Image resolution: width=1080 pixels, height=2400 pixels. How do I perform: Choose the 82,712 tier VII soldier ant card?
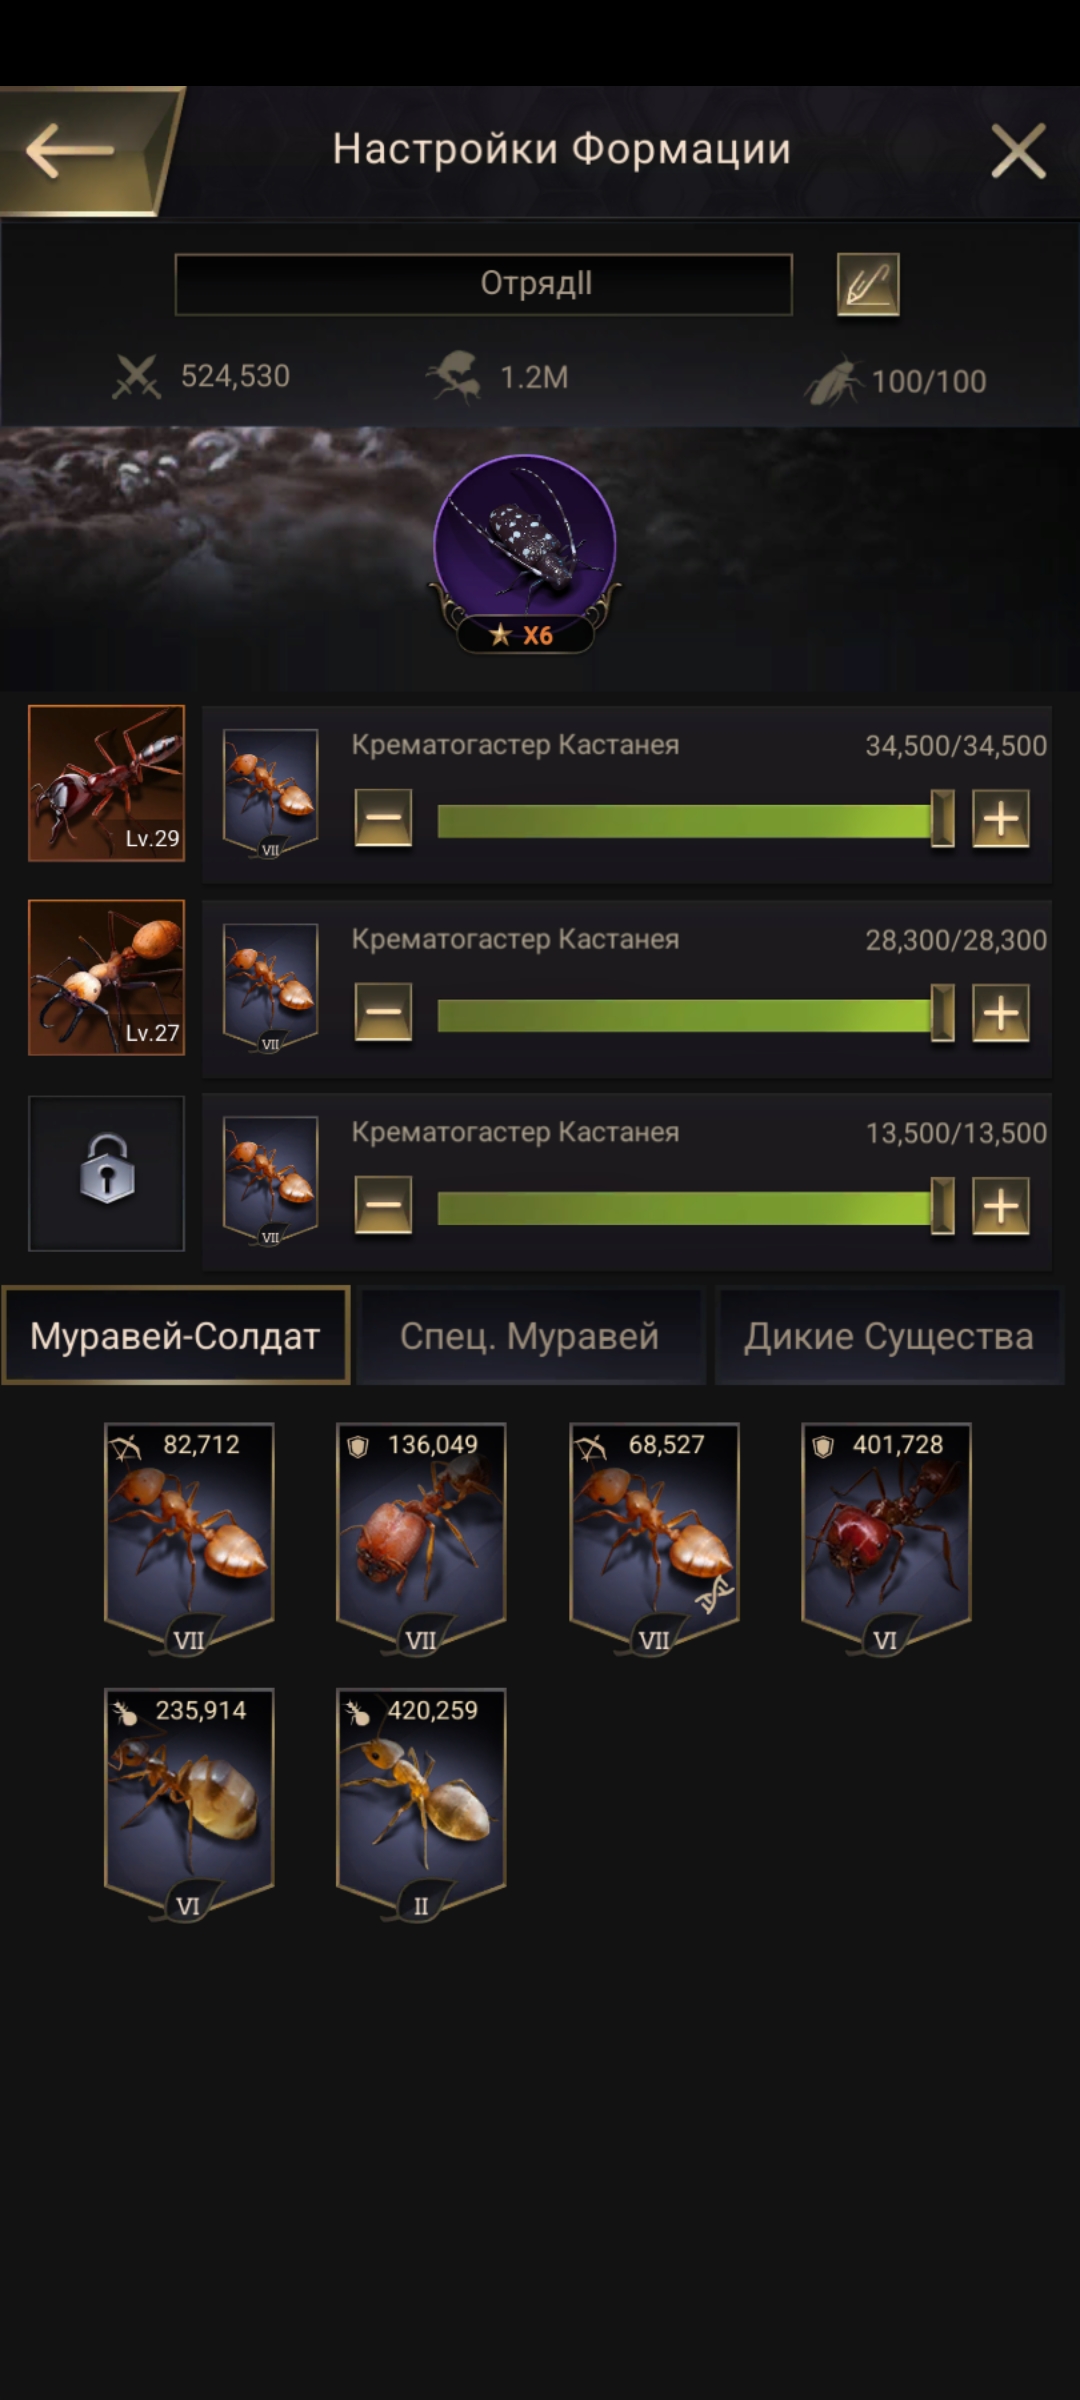click(x=189, y=1537)
